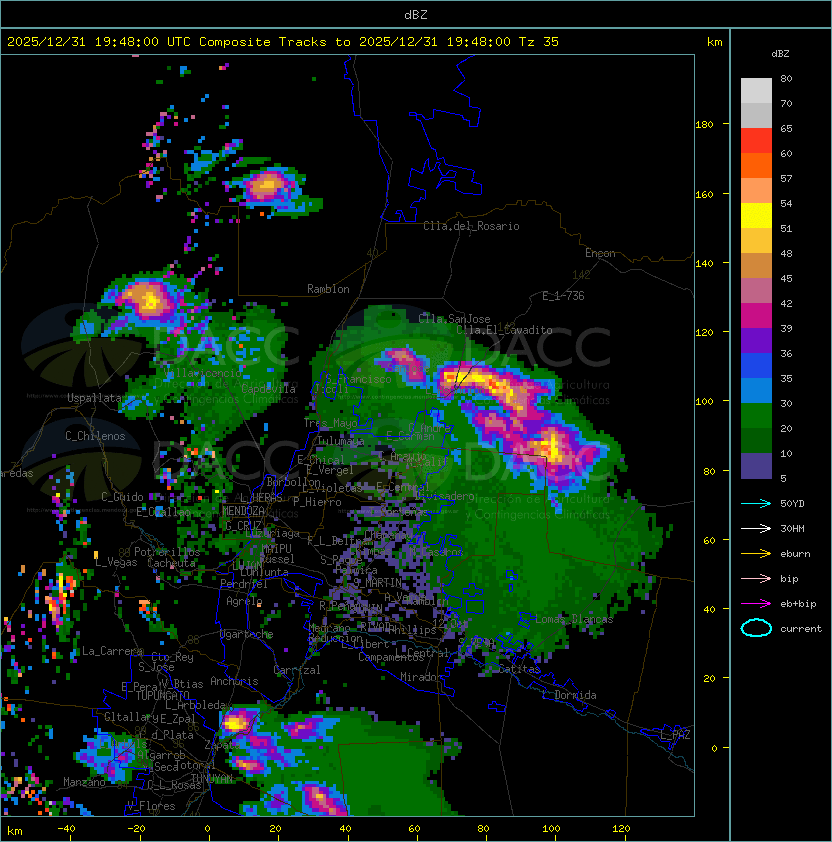Click the '0' tick on right km axis
832x842 pixels.
coord(714,749)
